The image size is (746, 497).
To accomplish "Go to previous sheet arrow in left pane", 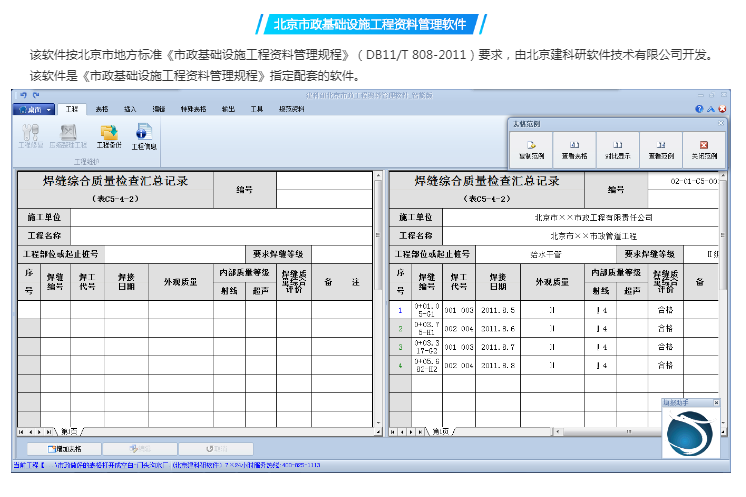I will (30, 432).
